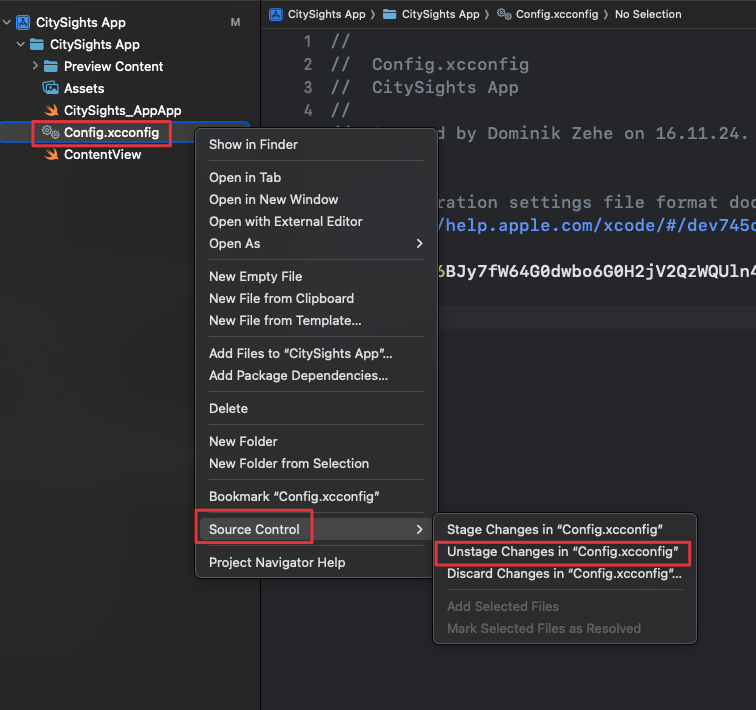Choose New Empty File
This screenshot has width=756, height=710.
tap(316, 277)
